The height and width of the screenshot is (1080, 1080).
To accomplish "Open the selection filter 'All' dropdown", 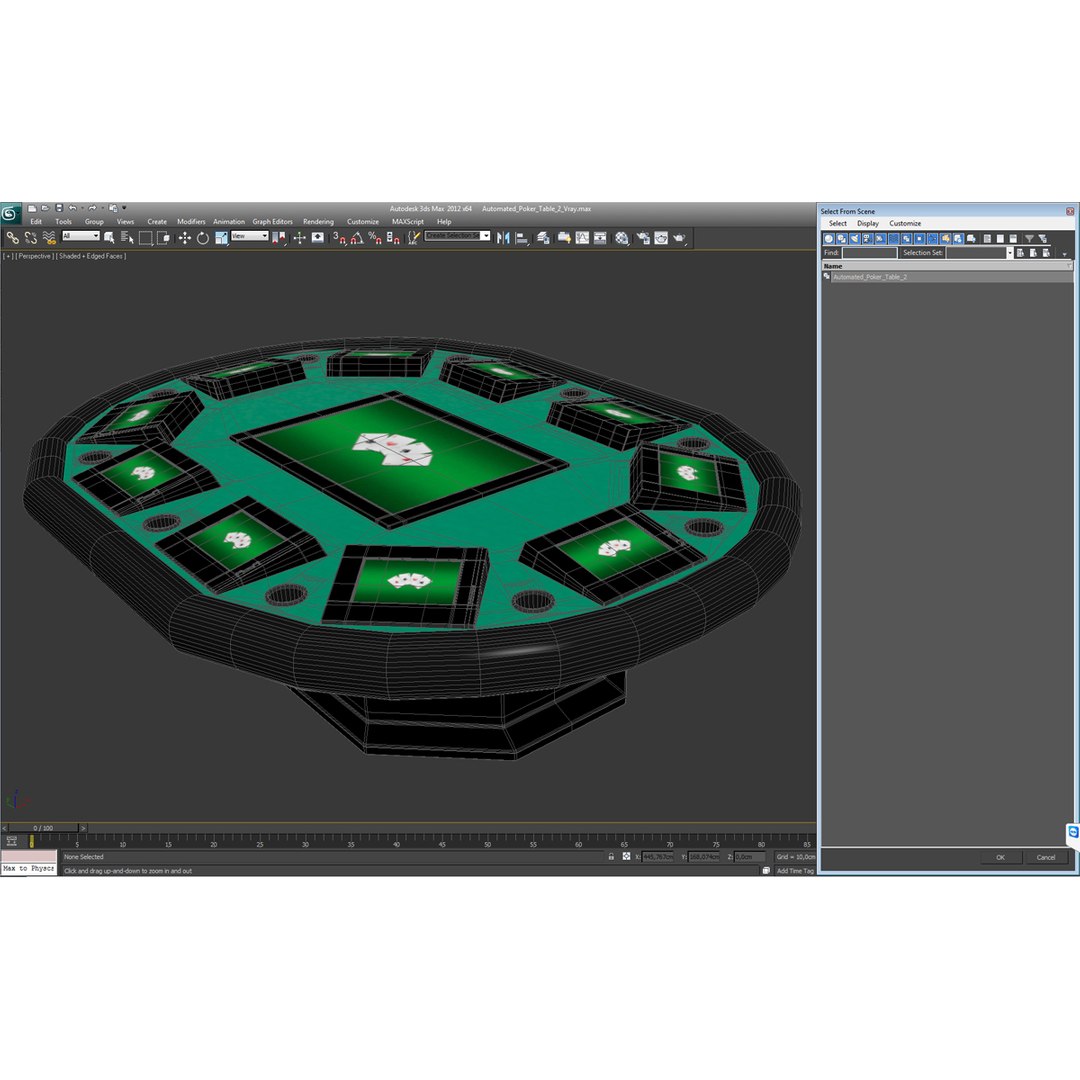I will click(81, 236).
